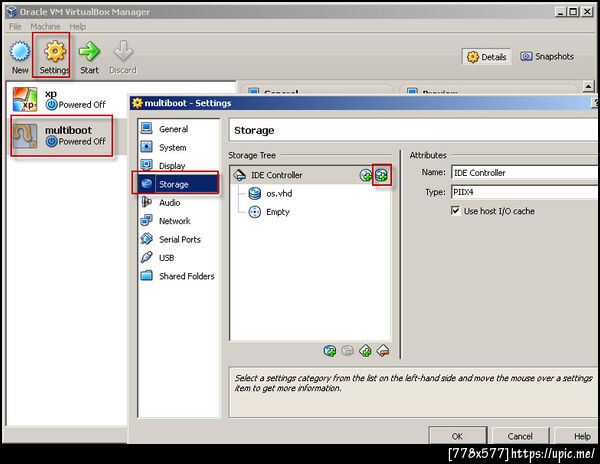Open the controller Type combo box
Viewport: 600px width, 464px height.
[x=525, y=192]
